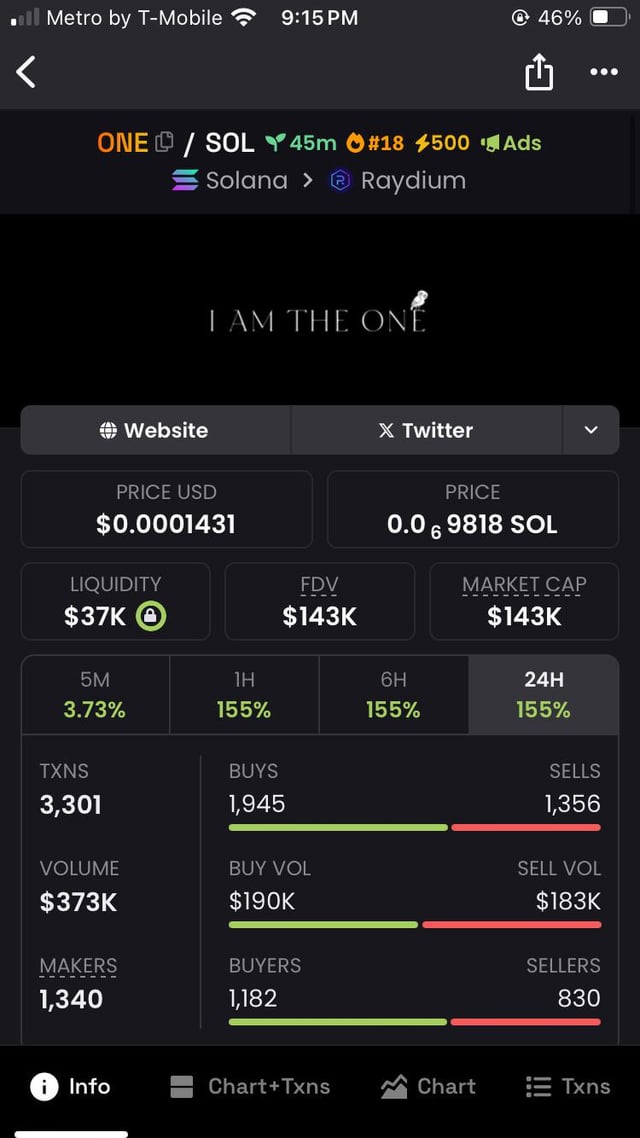Select the 1H timeframe tab

tap(244, 695)
